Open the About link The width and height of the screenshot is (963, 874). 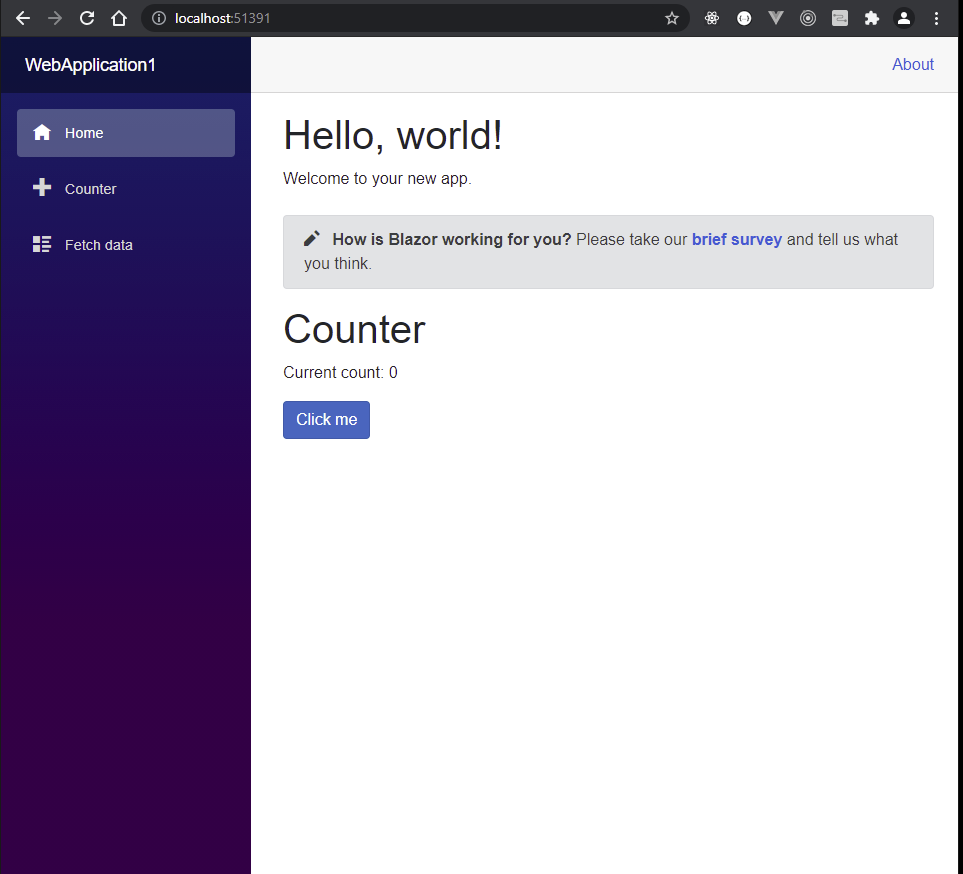coord(912,64)
